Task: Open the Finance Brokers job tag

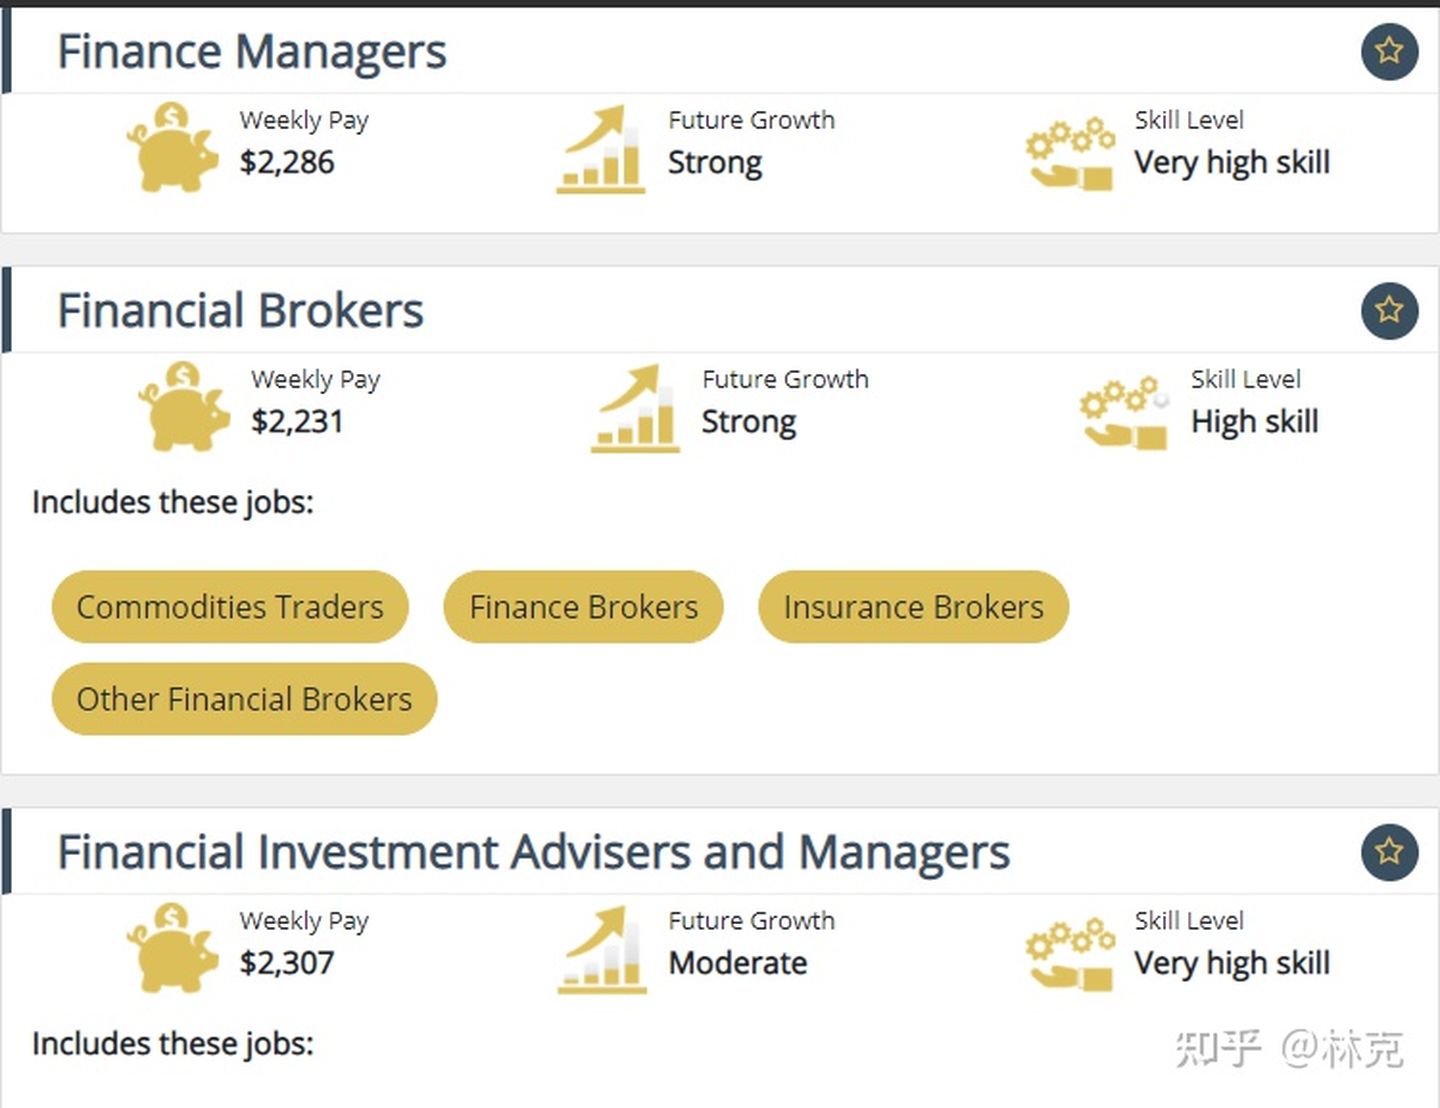Action: point(584,607)
